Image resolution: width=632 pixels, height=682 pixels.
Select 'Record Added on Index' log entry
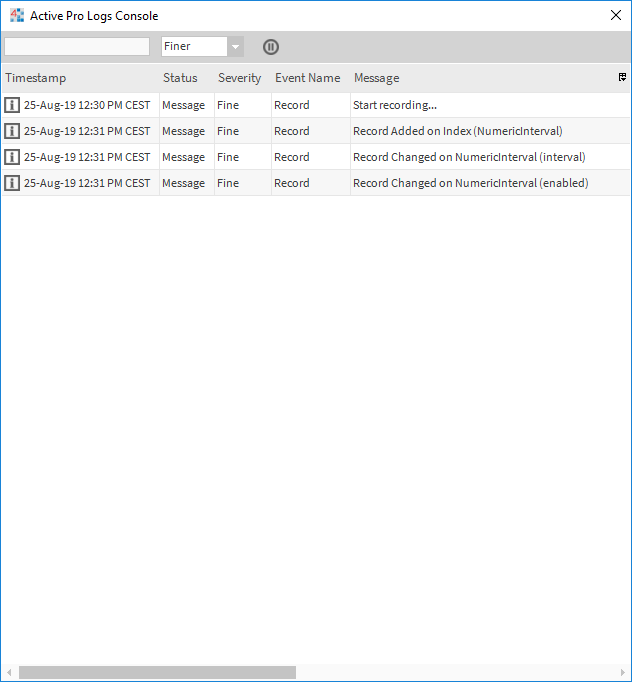tap(457, 131)
